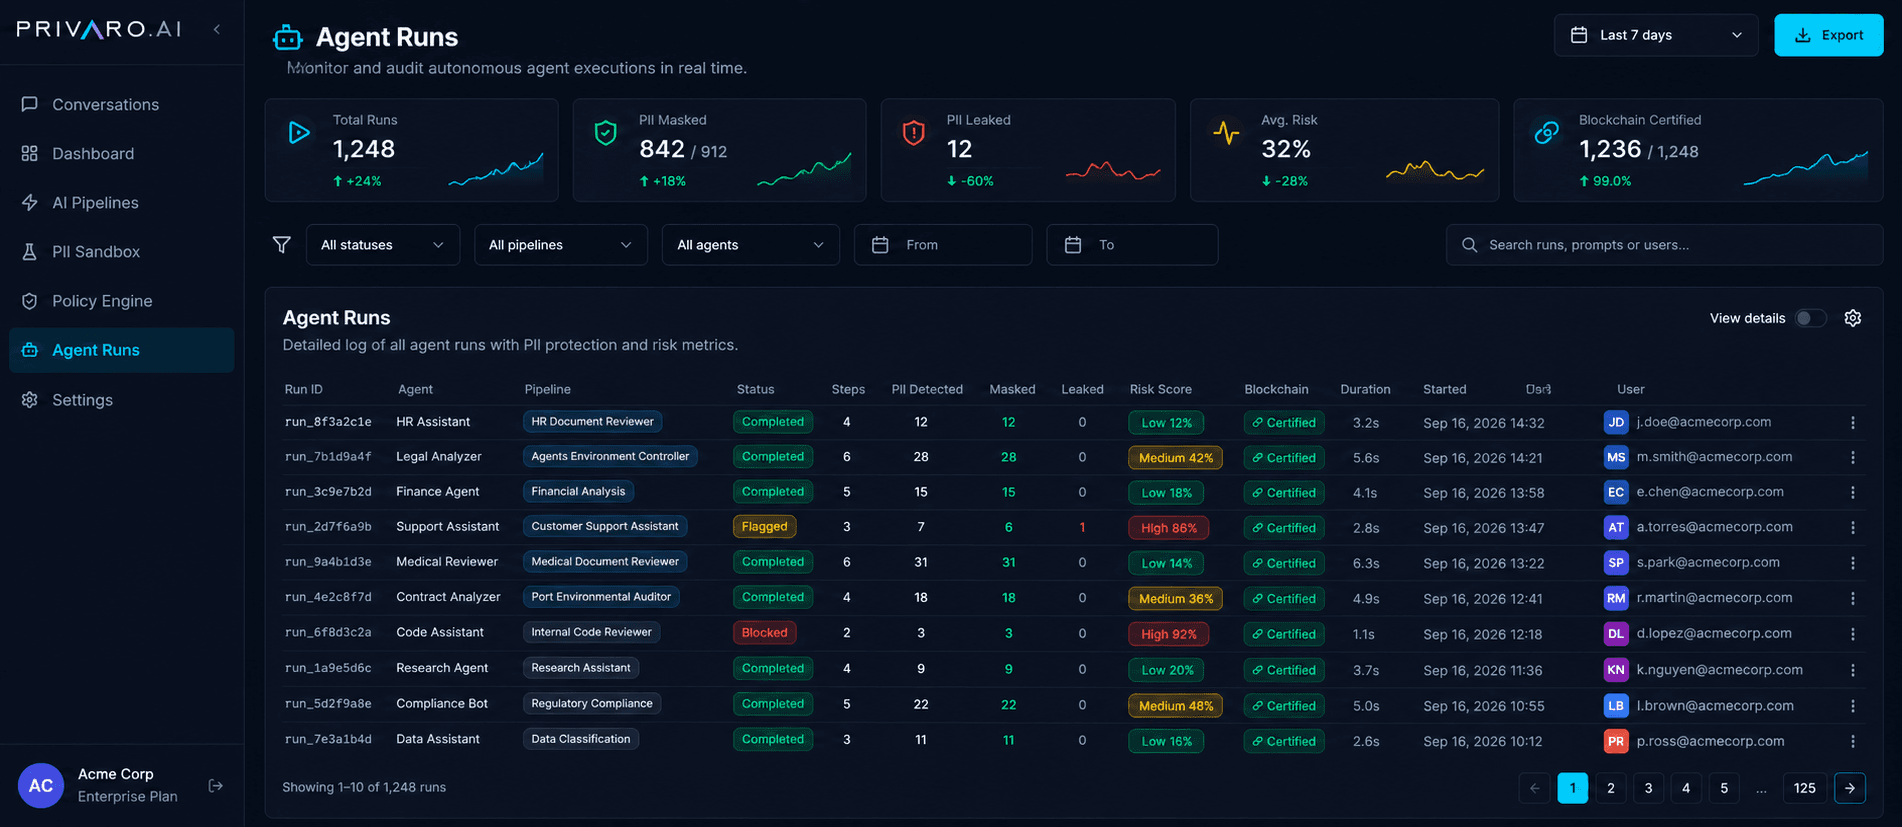Click the PII Masked shield icon

pyautogui.click(x=605, y=133)
